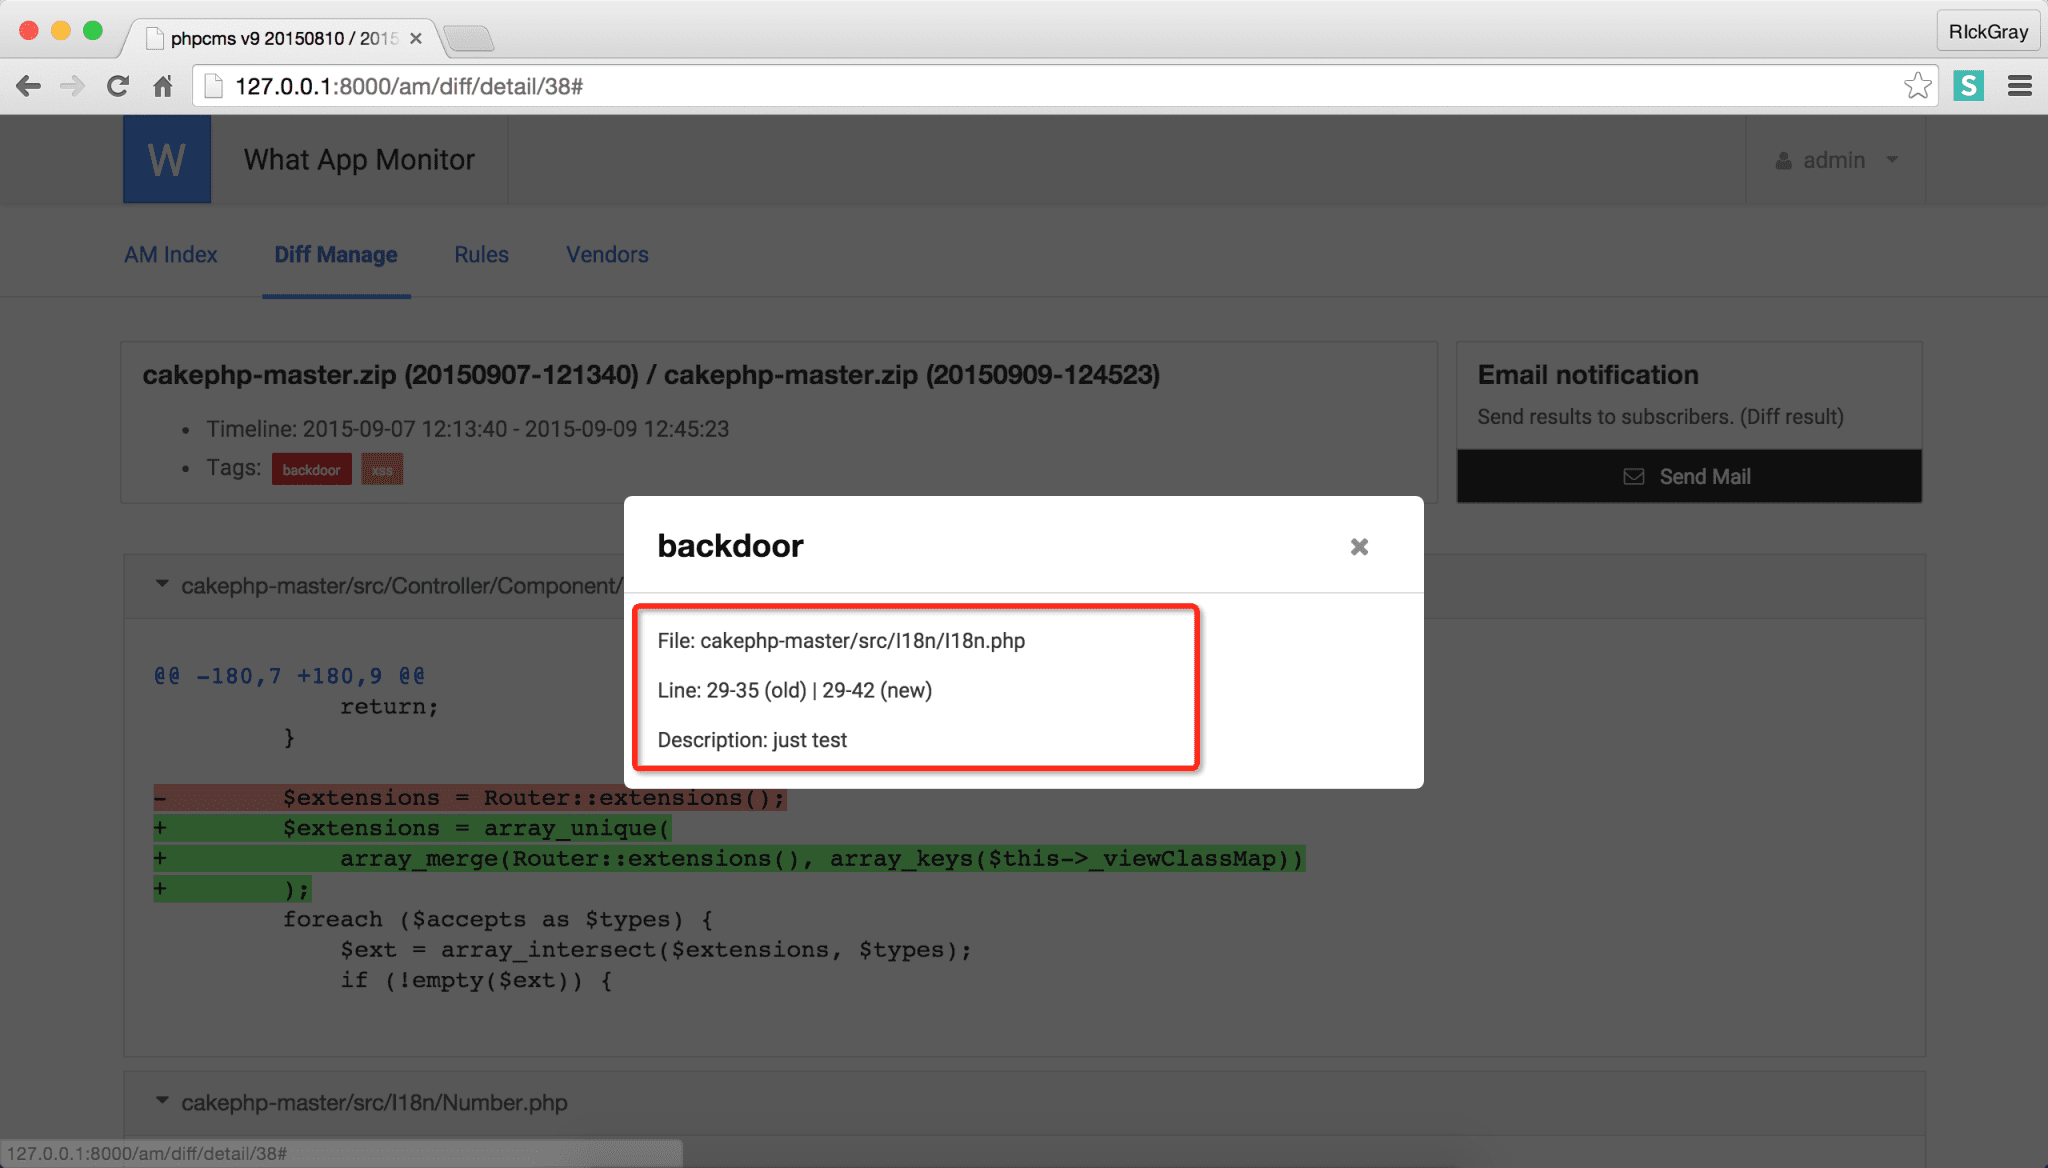Click the red xss tag label
Screen dimensions: 2048x1168
[382, 469]
